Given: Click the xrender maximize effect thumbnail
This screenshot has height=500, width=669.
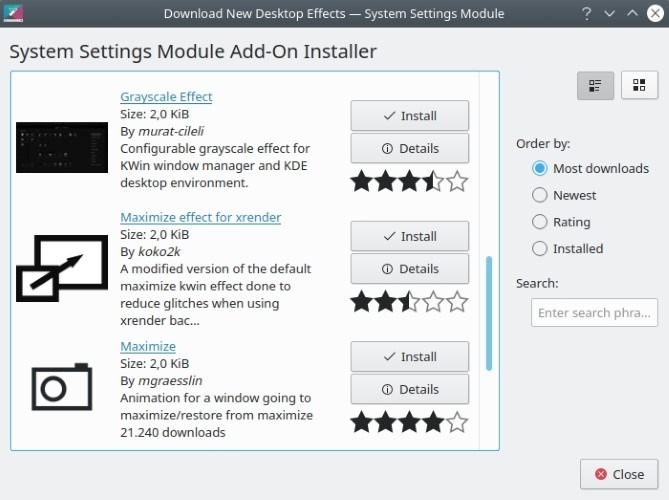Looking at the screenshot, I should point(62,268).
